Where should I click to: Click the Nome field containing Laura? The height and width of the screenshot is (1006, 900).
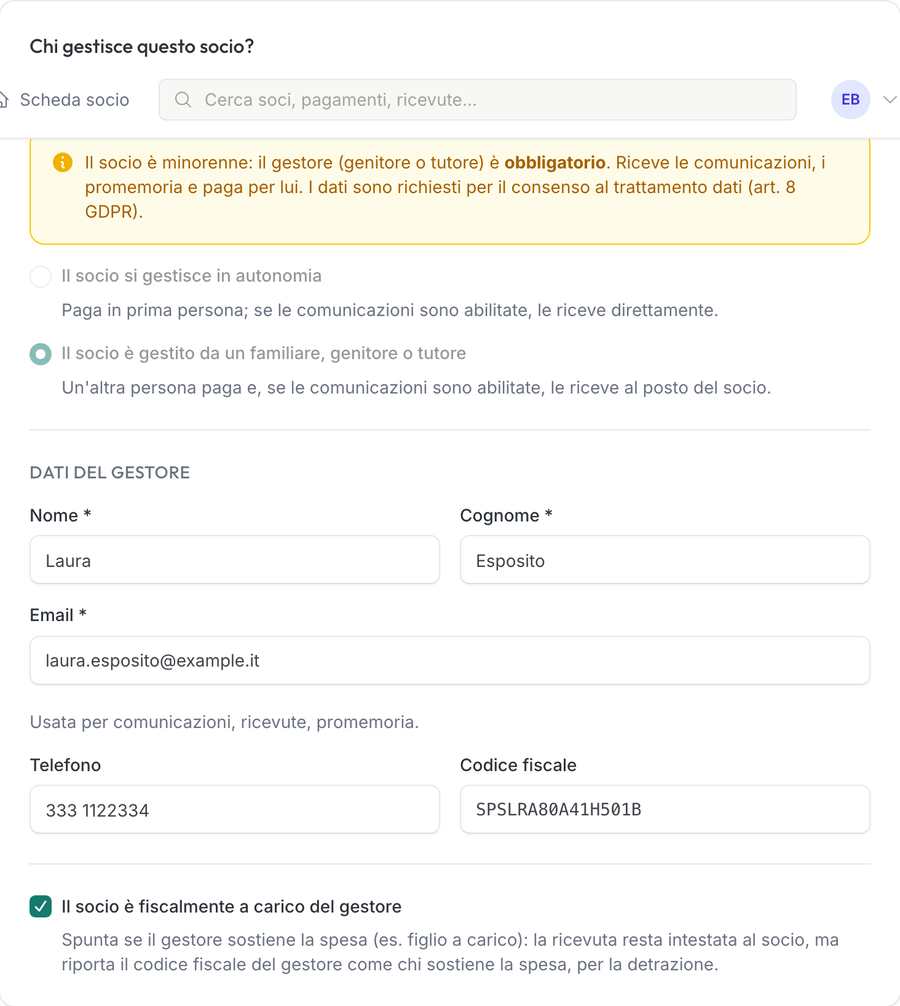click(x=235, y=560)
